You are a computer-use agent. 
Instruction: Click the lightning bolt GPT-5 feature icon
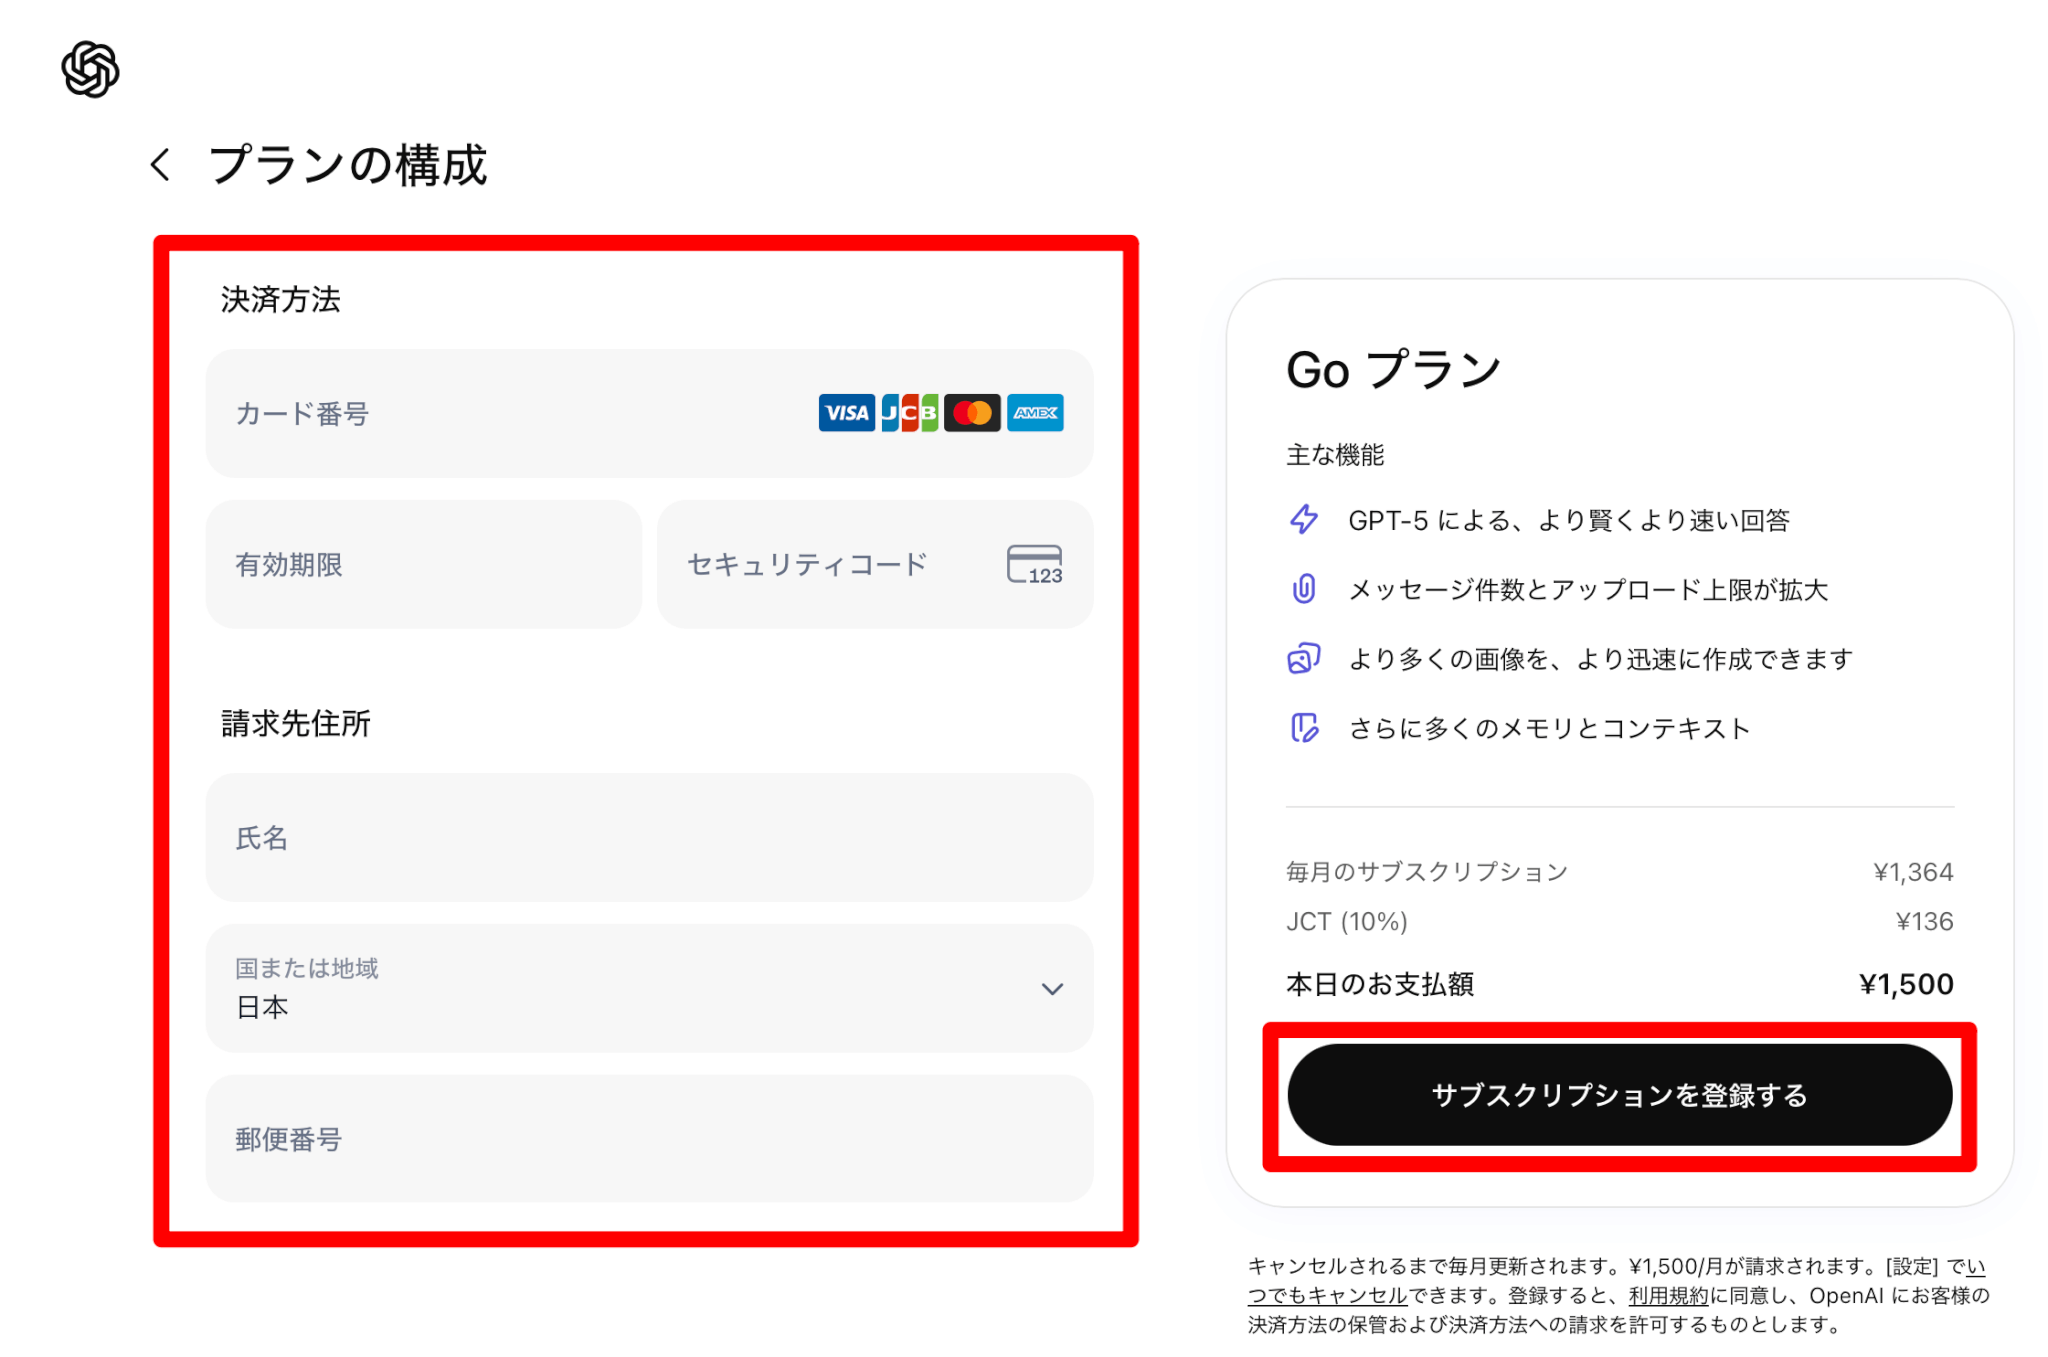click(x=1304, y=520)
